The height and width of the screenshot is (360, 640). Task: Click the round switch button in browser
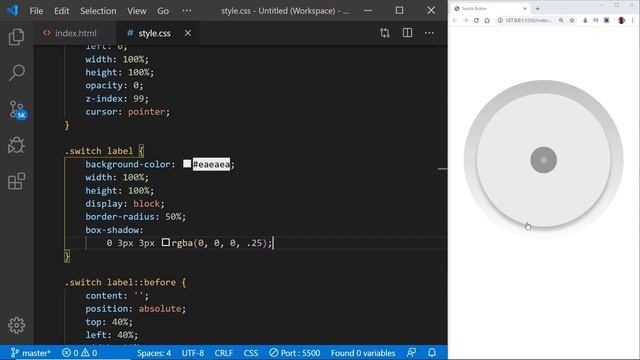543,160
